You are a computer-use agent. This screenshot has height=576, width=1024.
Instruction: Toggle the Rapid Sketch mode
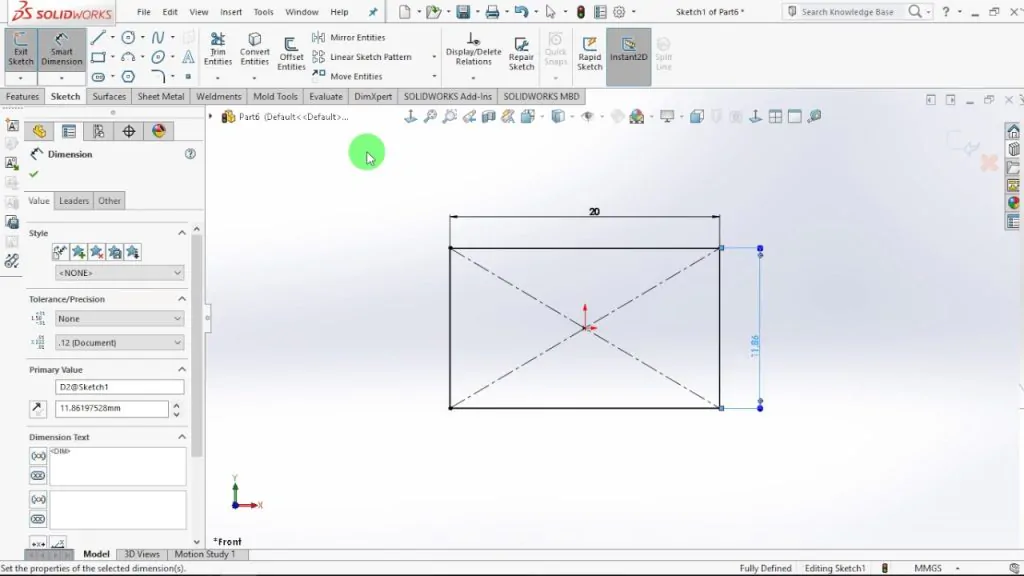point(589,54)
